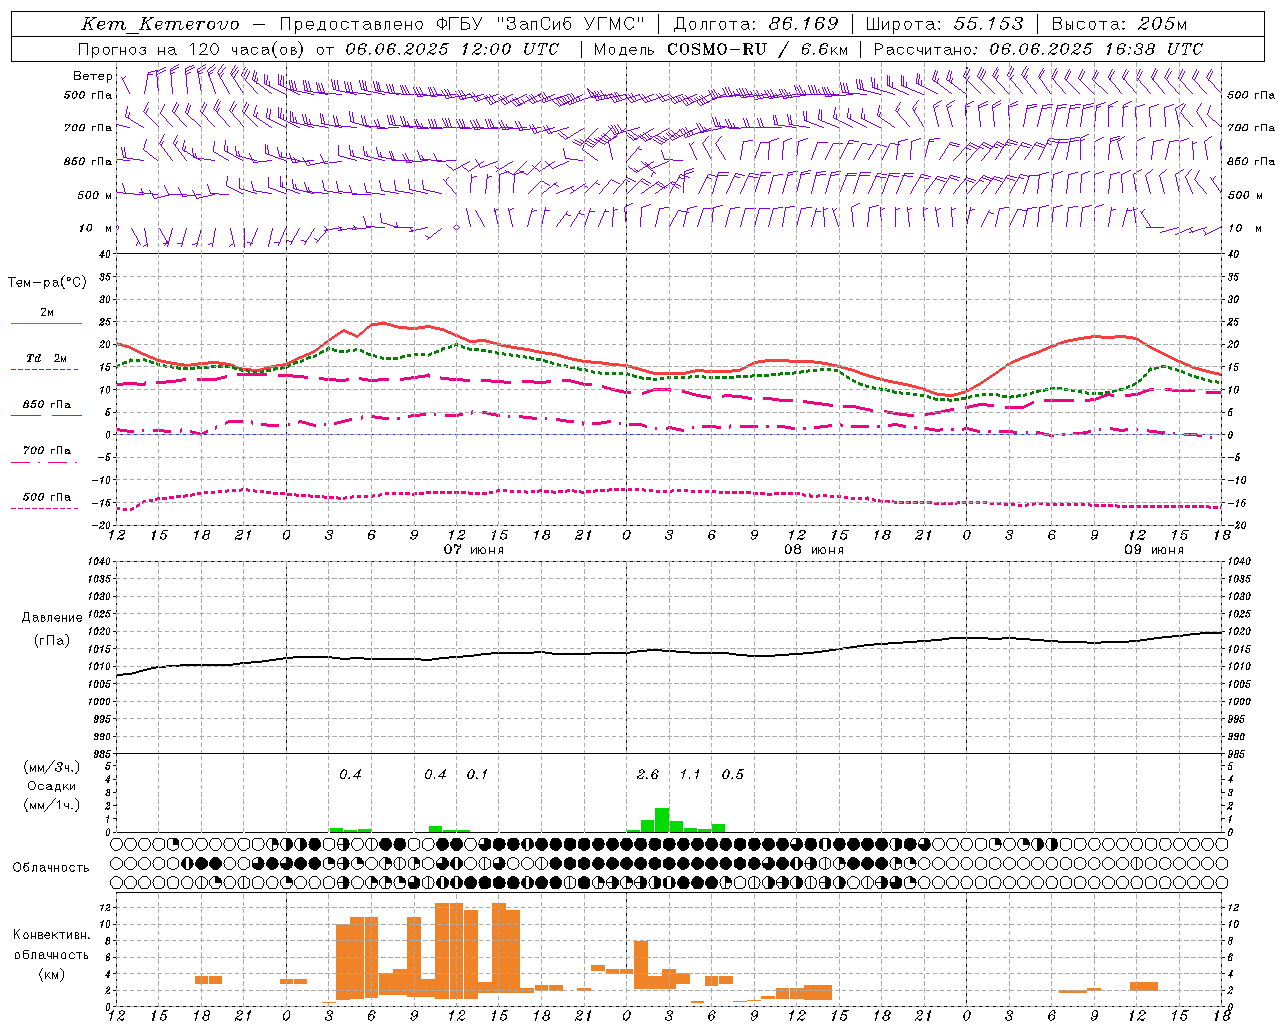Image resolution: width=1280 pixels, height=1024 pixels.
Task: Click the 09 июня date label
Action: click(1154, 550)
